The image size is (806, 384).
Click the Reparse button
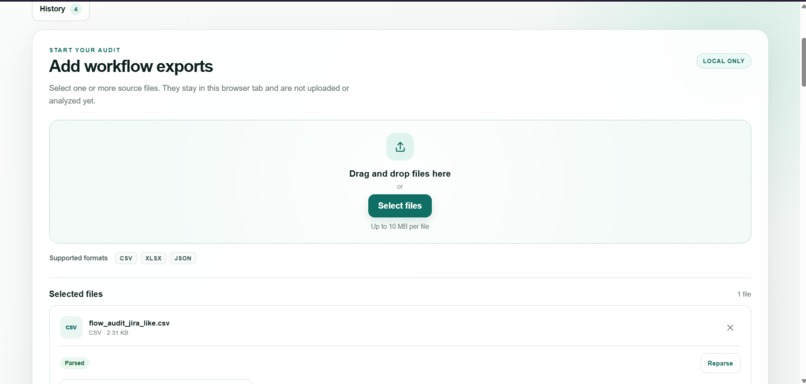click(x=720, y=363)
